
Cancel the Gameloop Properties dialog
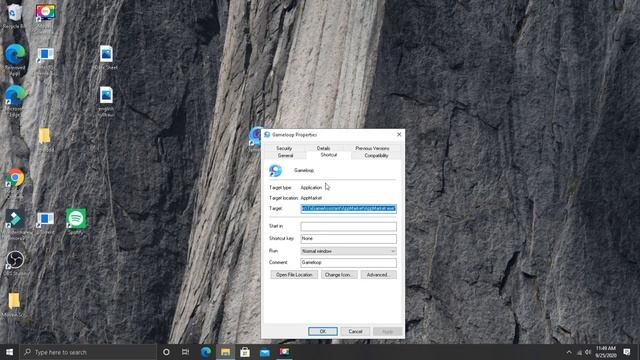tap(355, 331)
